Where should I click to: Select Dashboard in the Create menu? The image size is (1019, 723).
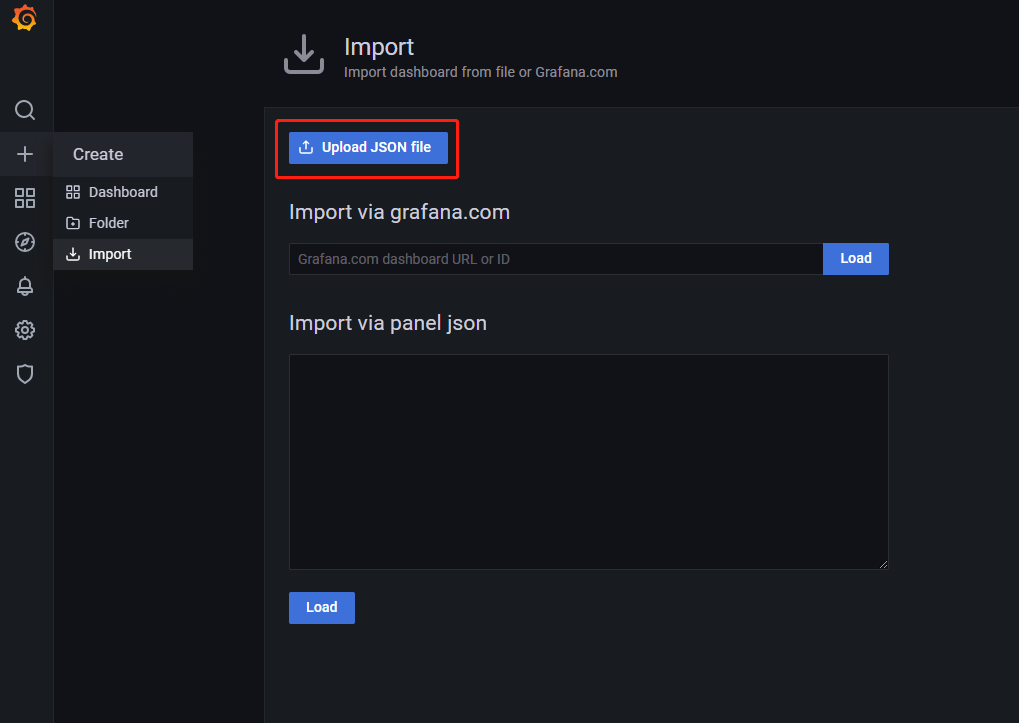122,192
